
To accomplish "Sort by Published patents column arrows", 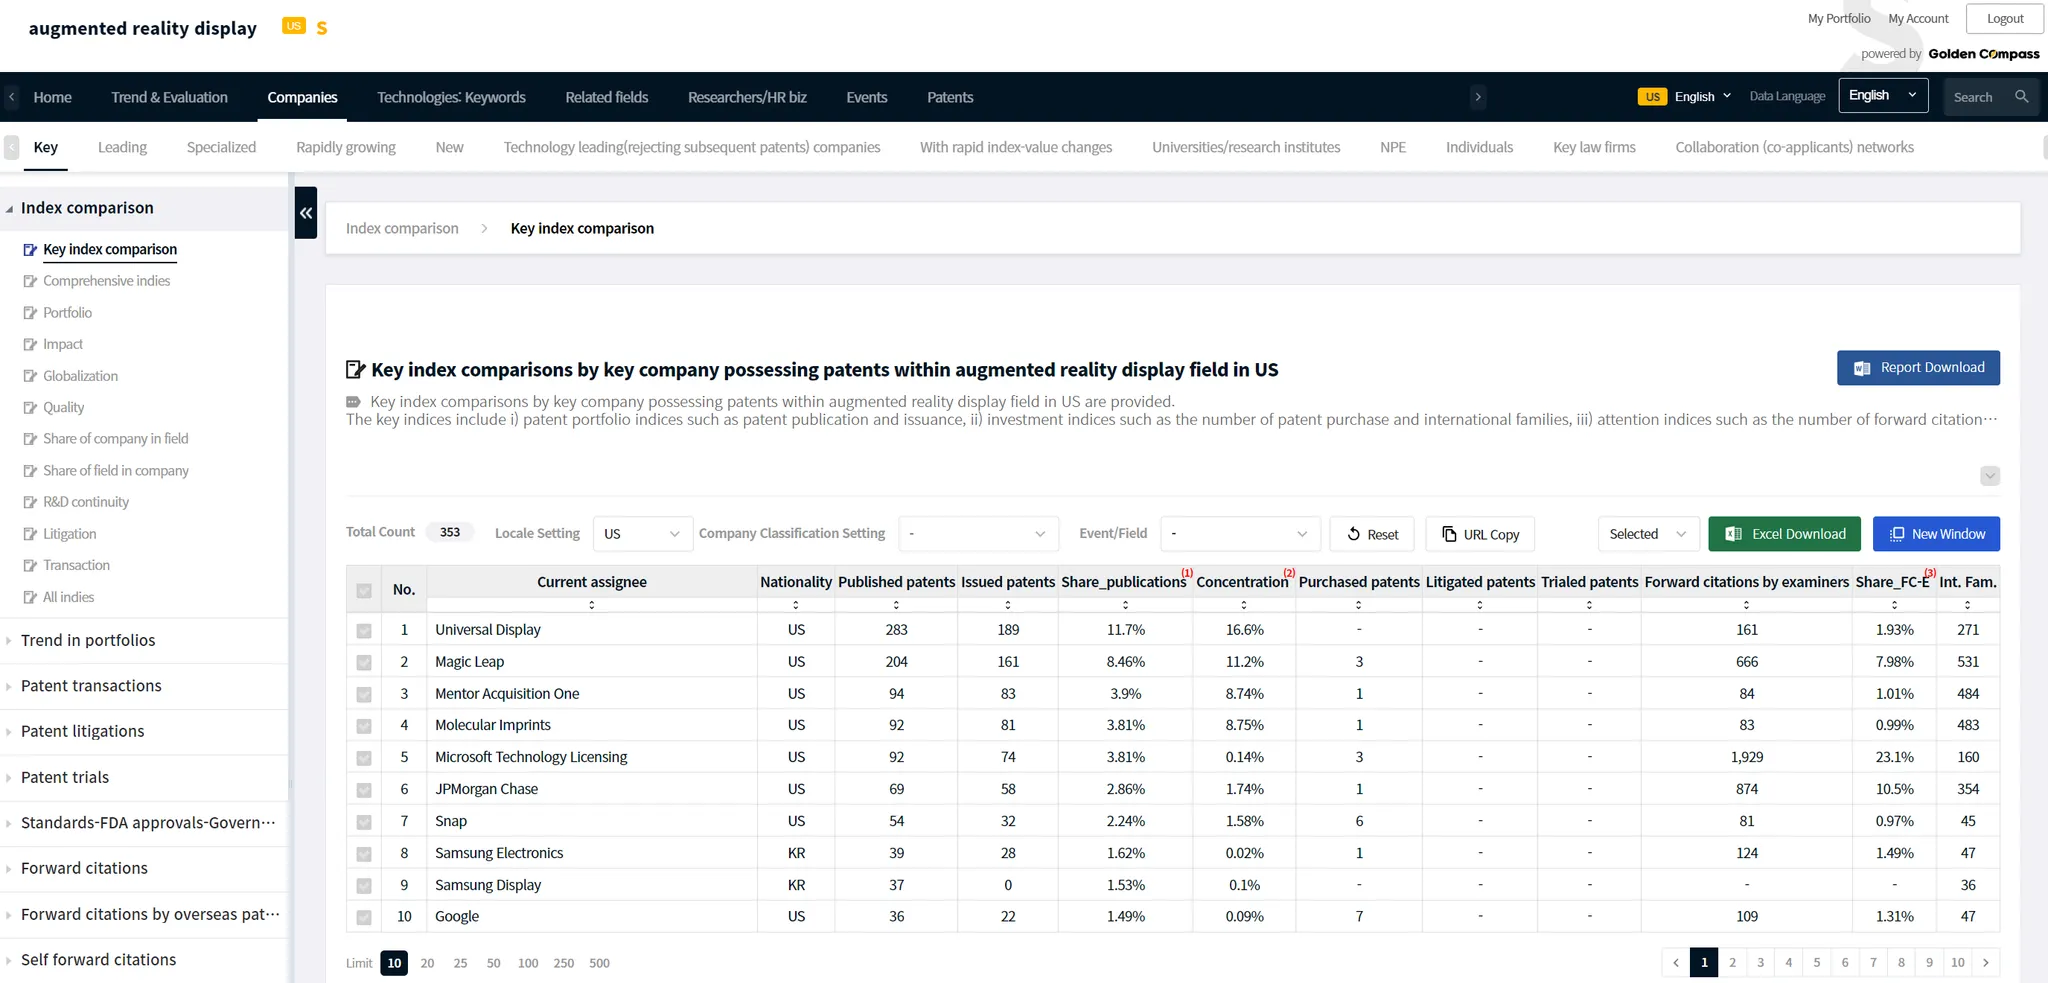I will [x=896, y=605].
